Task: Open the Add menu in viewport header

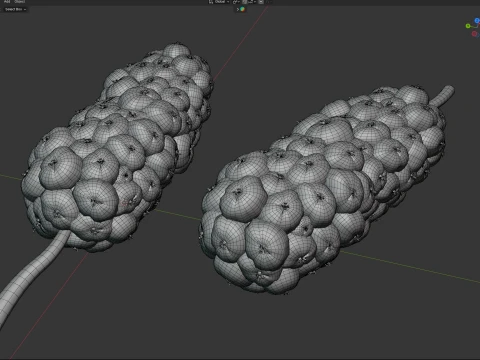Action: (6, 1)
